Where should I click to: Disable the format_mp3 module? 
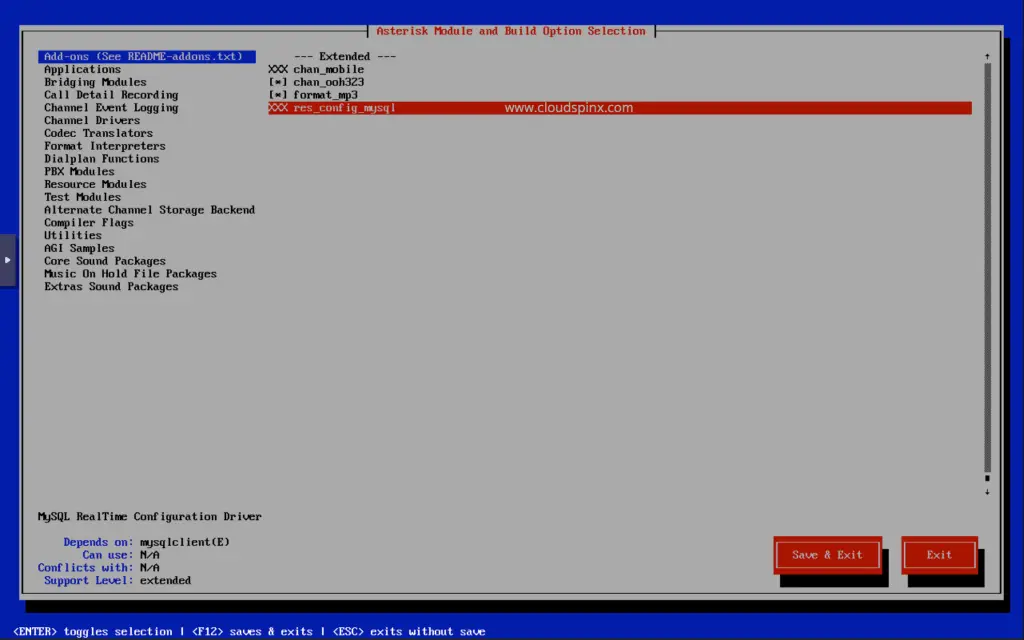coord(318,94)
